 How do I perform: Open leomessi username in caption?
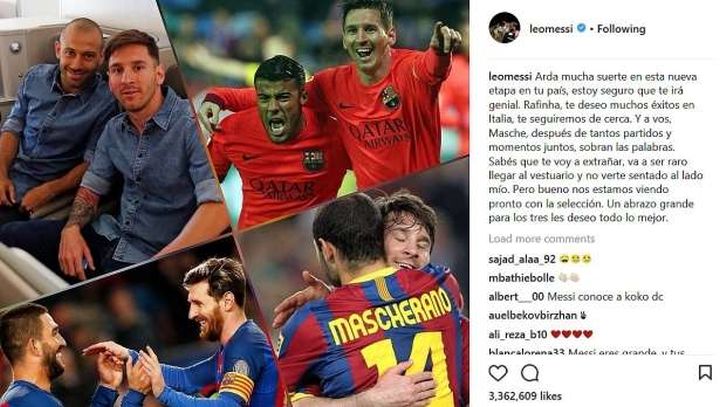click(510, 77)
